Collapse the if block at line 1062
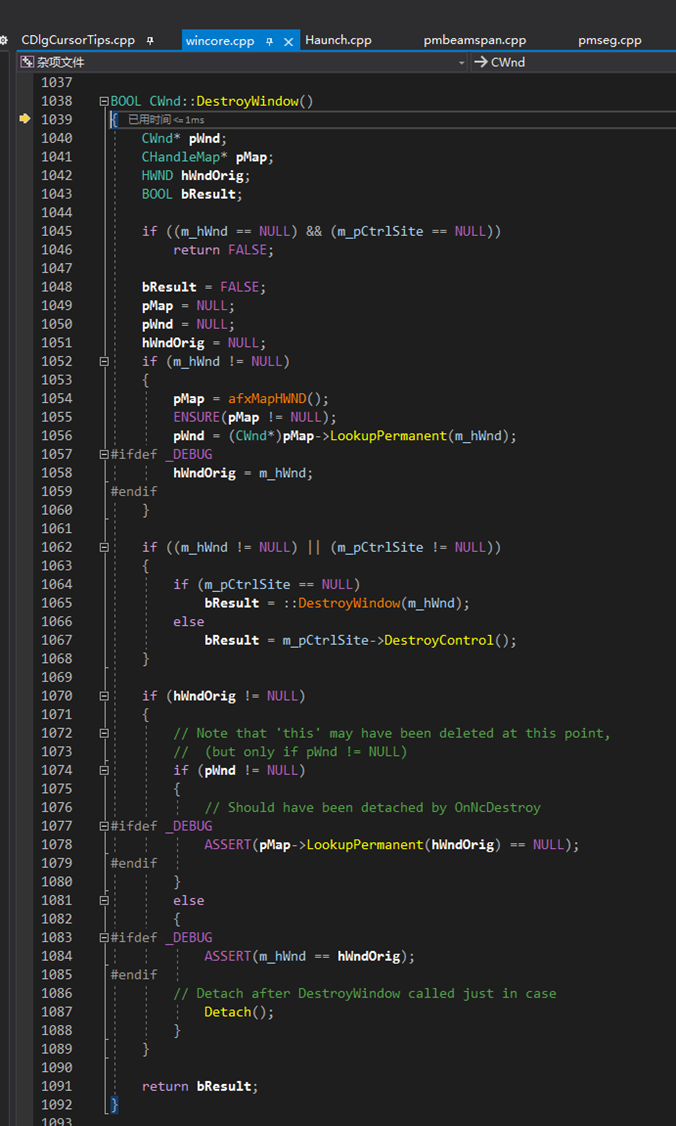Screen dimensions: 676x1126 [104, 547]
